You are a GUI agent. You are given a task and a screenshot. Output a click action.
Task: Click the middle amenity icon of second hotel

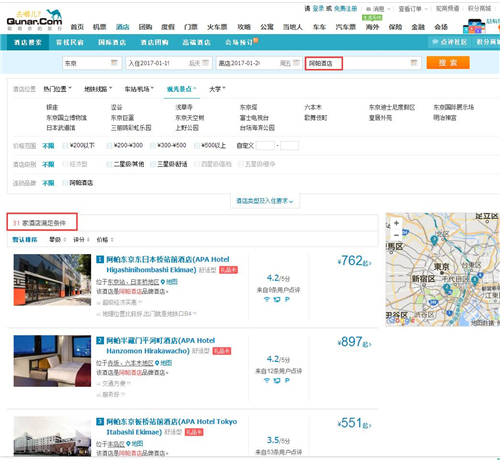(x=277, y=381)
